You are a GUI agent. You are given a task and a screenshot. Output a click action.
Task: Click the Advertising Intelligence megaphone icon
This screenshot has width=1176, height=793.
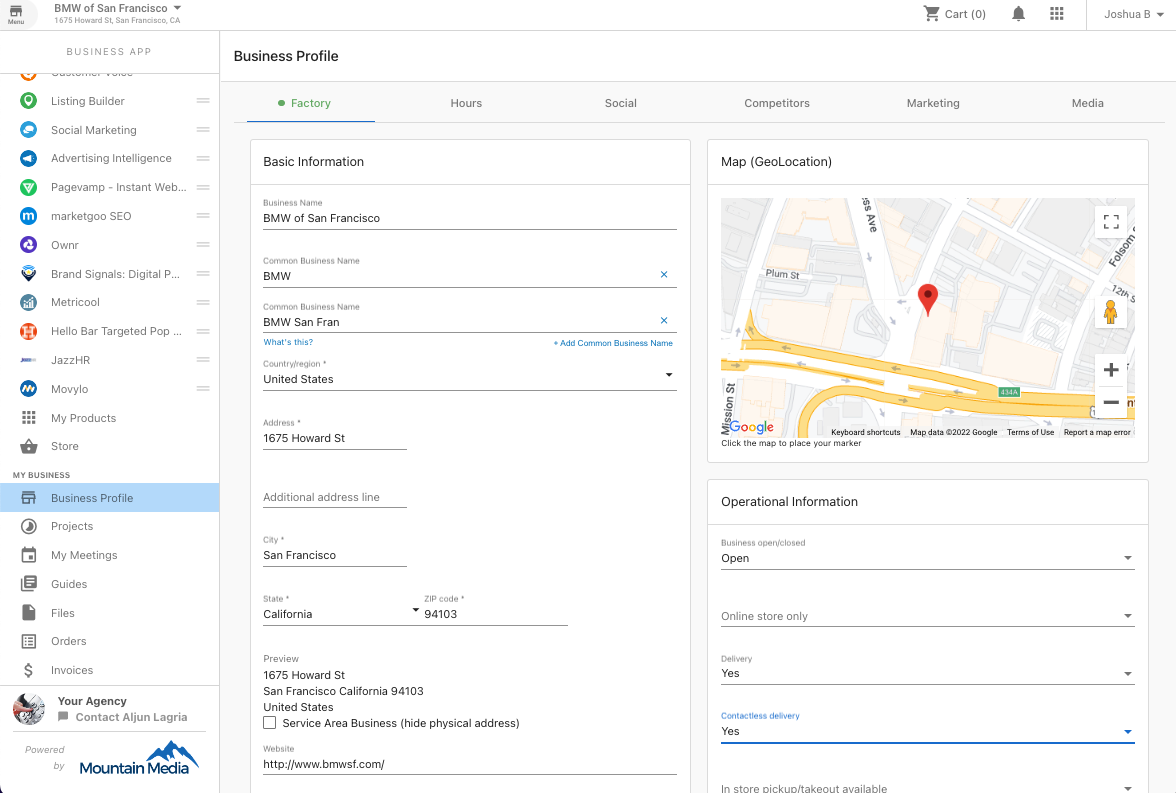[28, 158]
